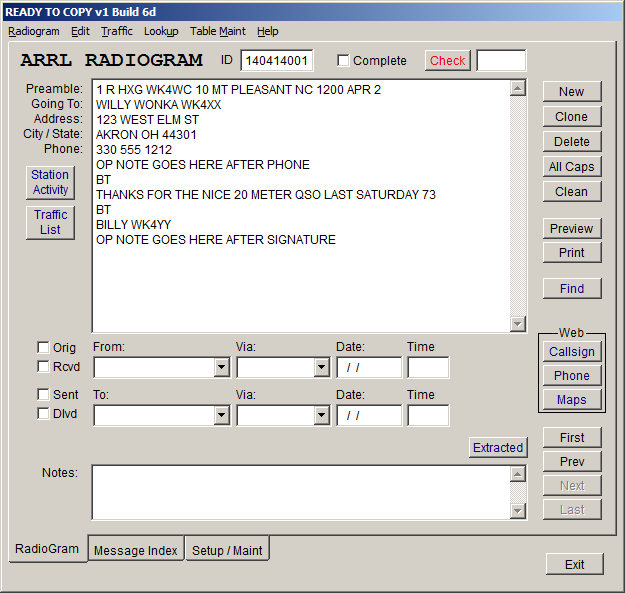
Task: Click the message text scrollbar up arrow
Action: click(x=518, y=88)
